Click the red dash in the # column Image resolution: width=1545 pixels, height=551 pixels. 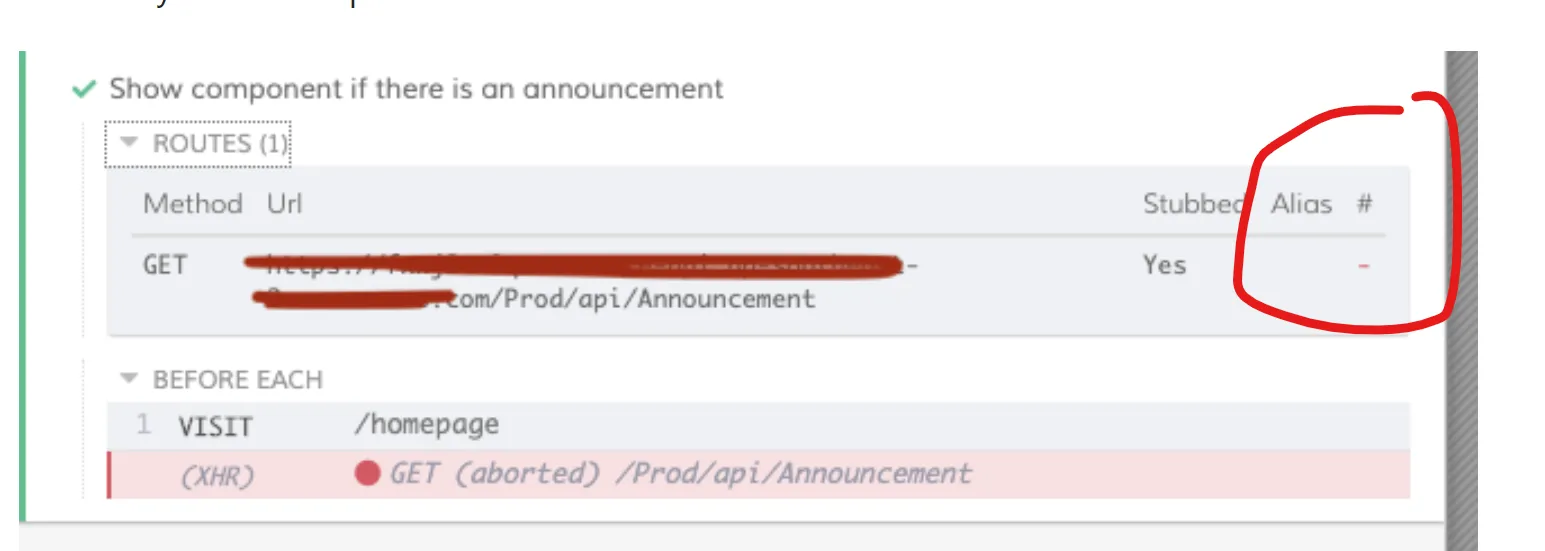1365,266
